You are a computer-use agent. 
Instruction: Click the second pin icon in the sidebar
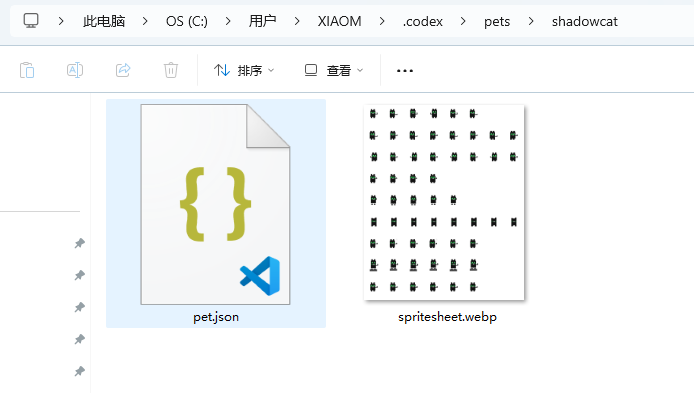pos(80,275)
